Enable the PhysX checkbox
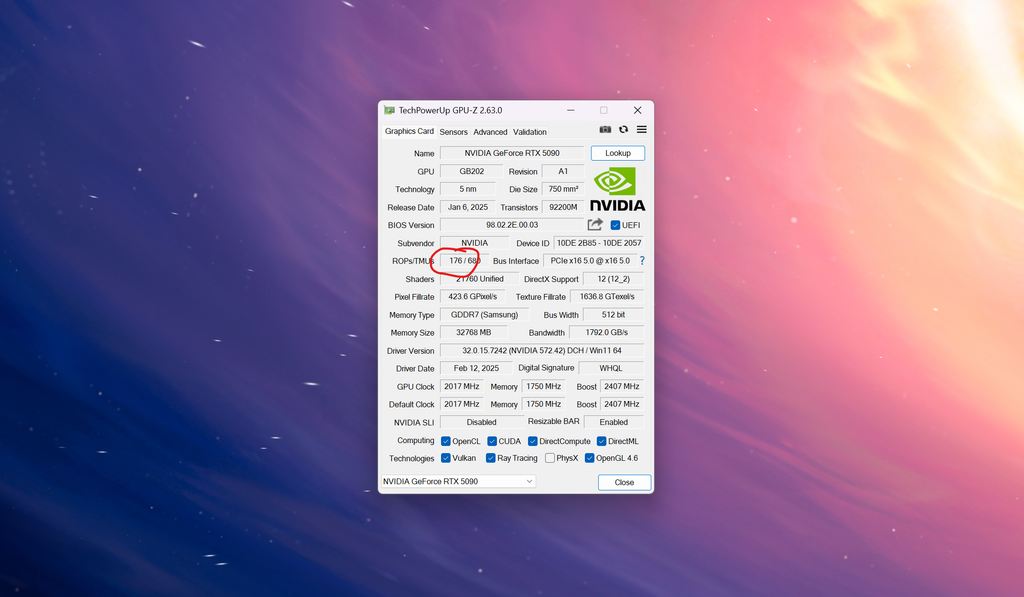The width and height of the screenshot is (1024, 597). coord(549,457)
